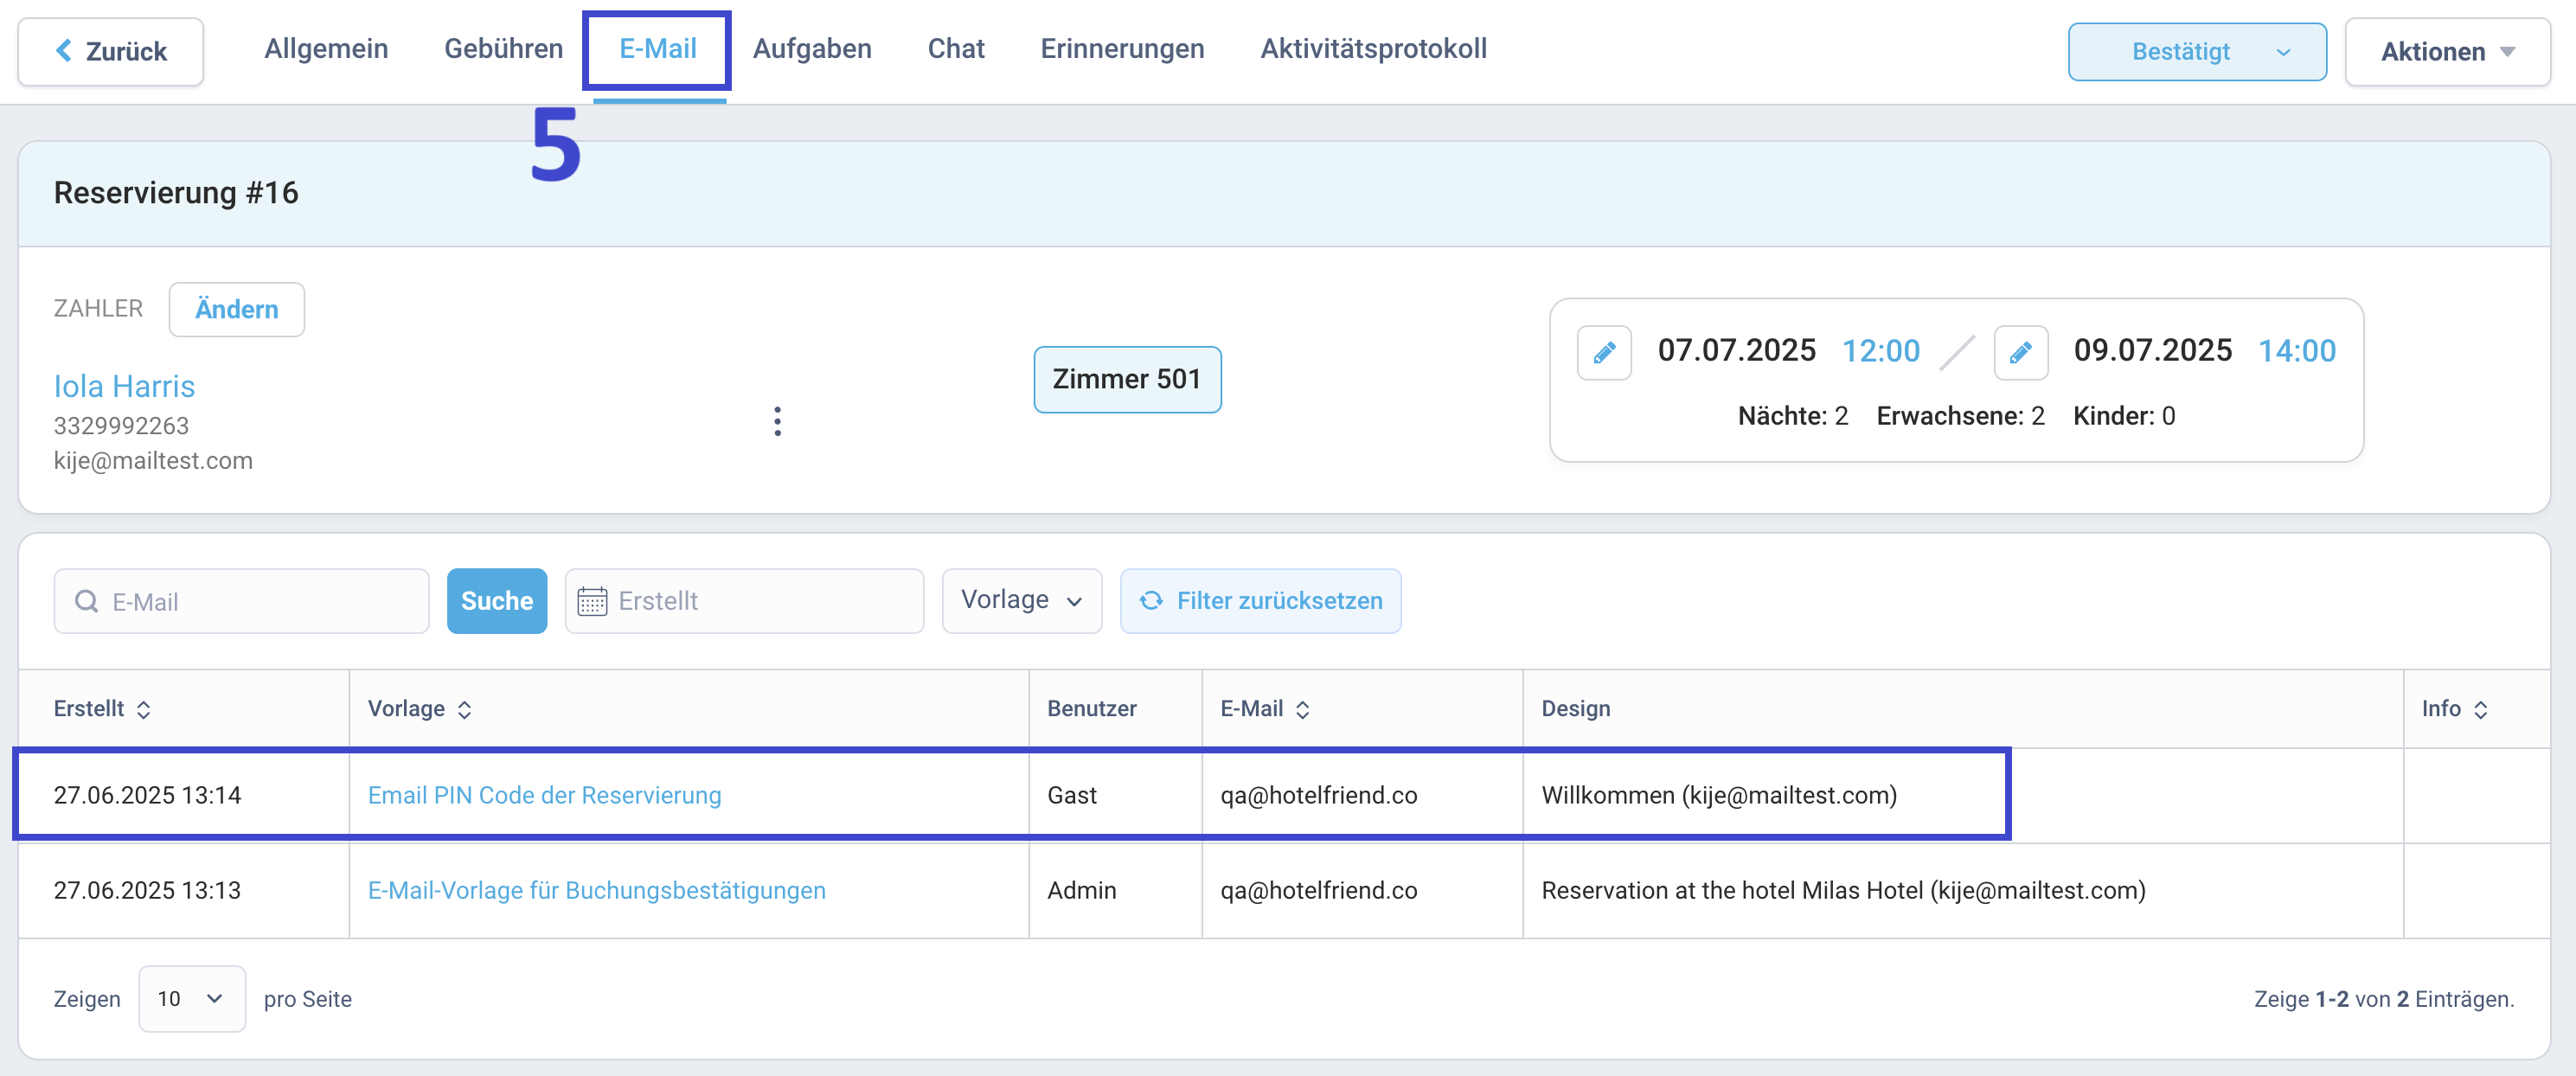Click the Zimmer 501 room badge
This screenshot has width=2576, height=1076.
coord(1127,379)
